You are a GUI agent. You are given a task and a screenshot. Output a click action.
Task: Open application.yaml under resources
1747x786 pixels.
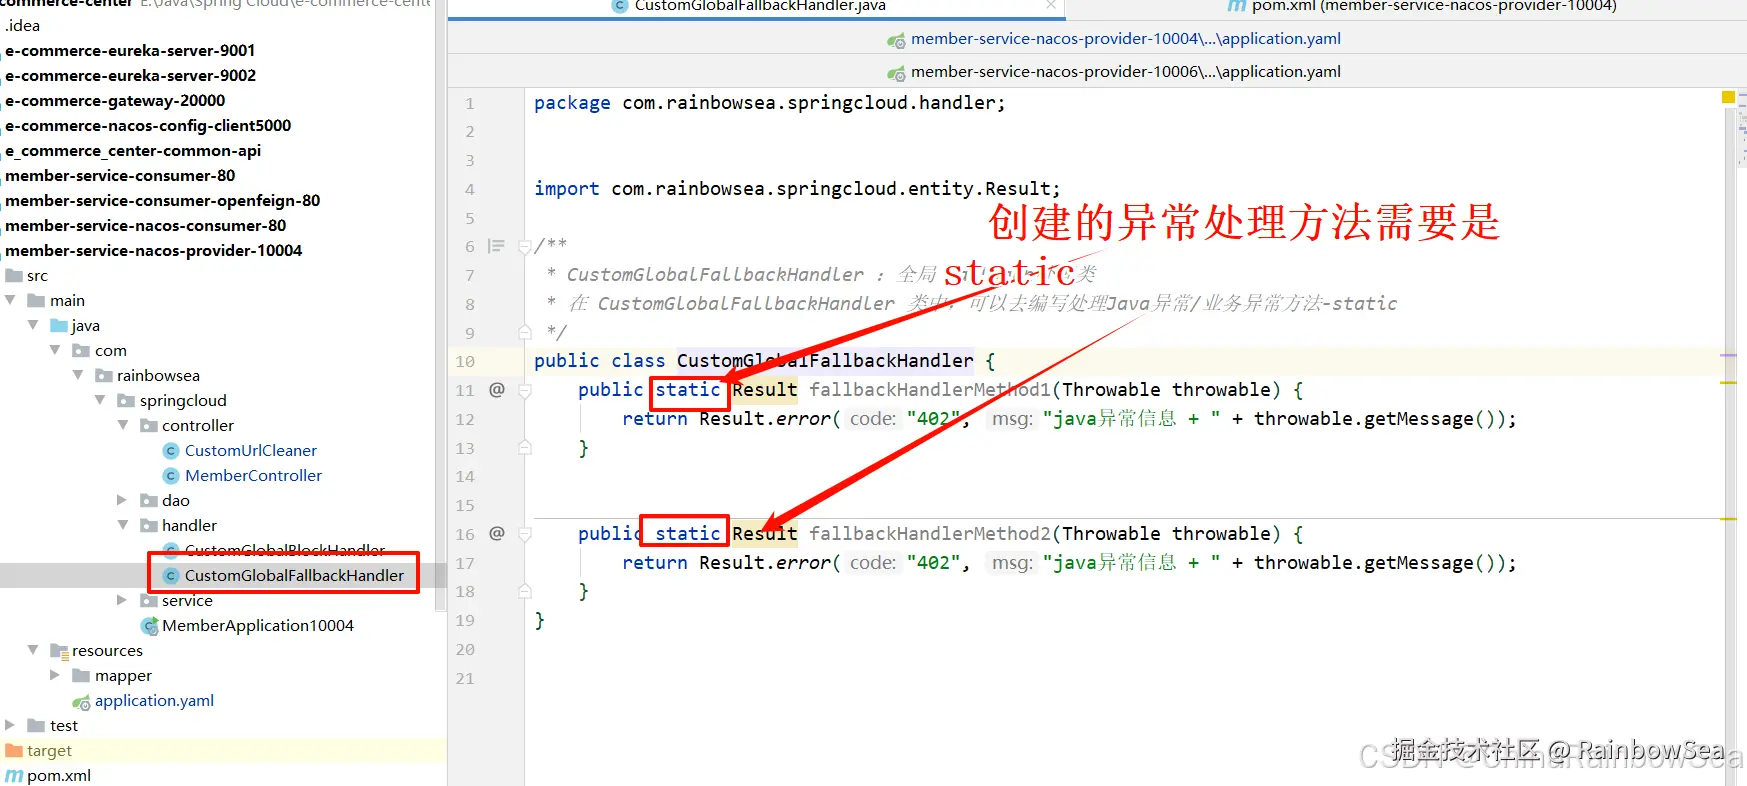click(154, 701)
